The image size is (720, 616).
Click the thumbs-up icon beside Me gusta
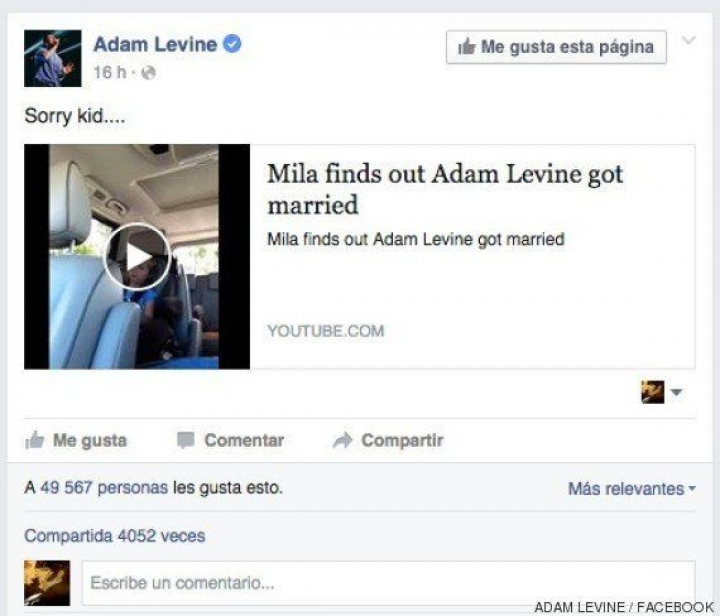(x=34, y=440)
